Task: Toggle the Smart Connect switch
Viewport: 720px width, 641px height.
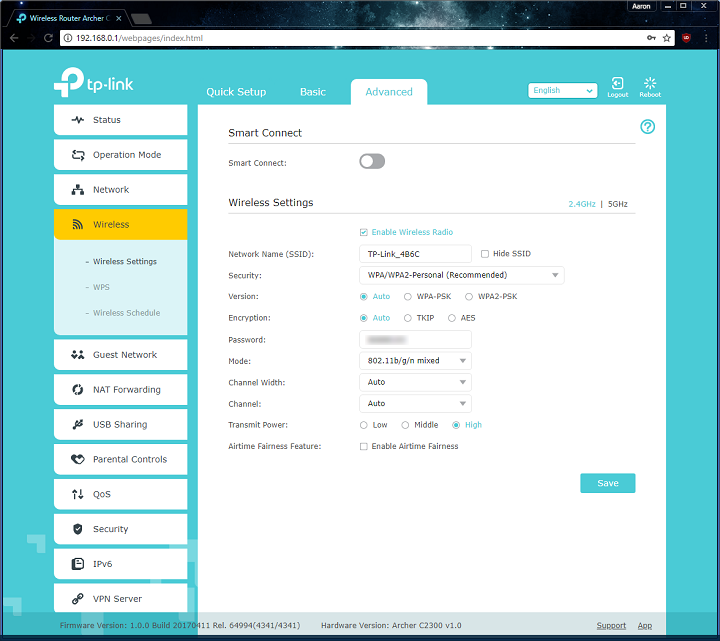Action: [372, 162]
